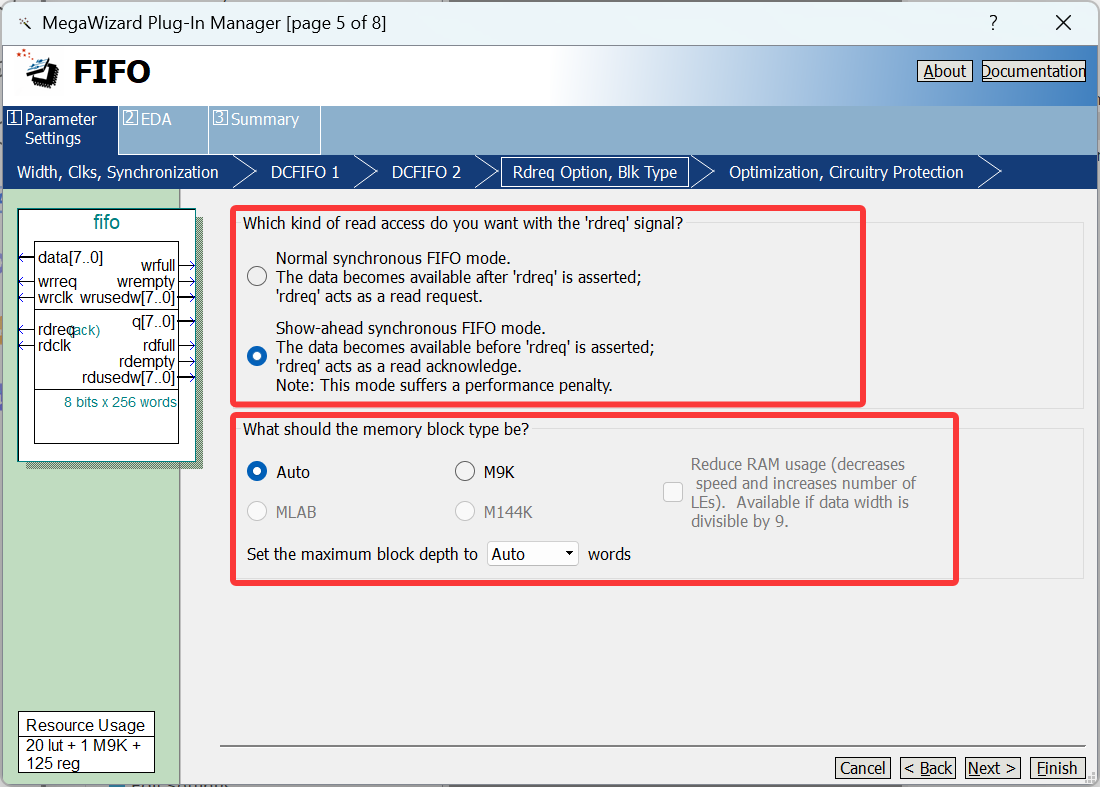Select Normal synchronous FIFO mode
The image size is (1100, 787).
point(257,276)
